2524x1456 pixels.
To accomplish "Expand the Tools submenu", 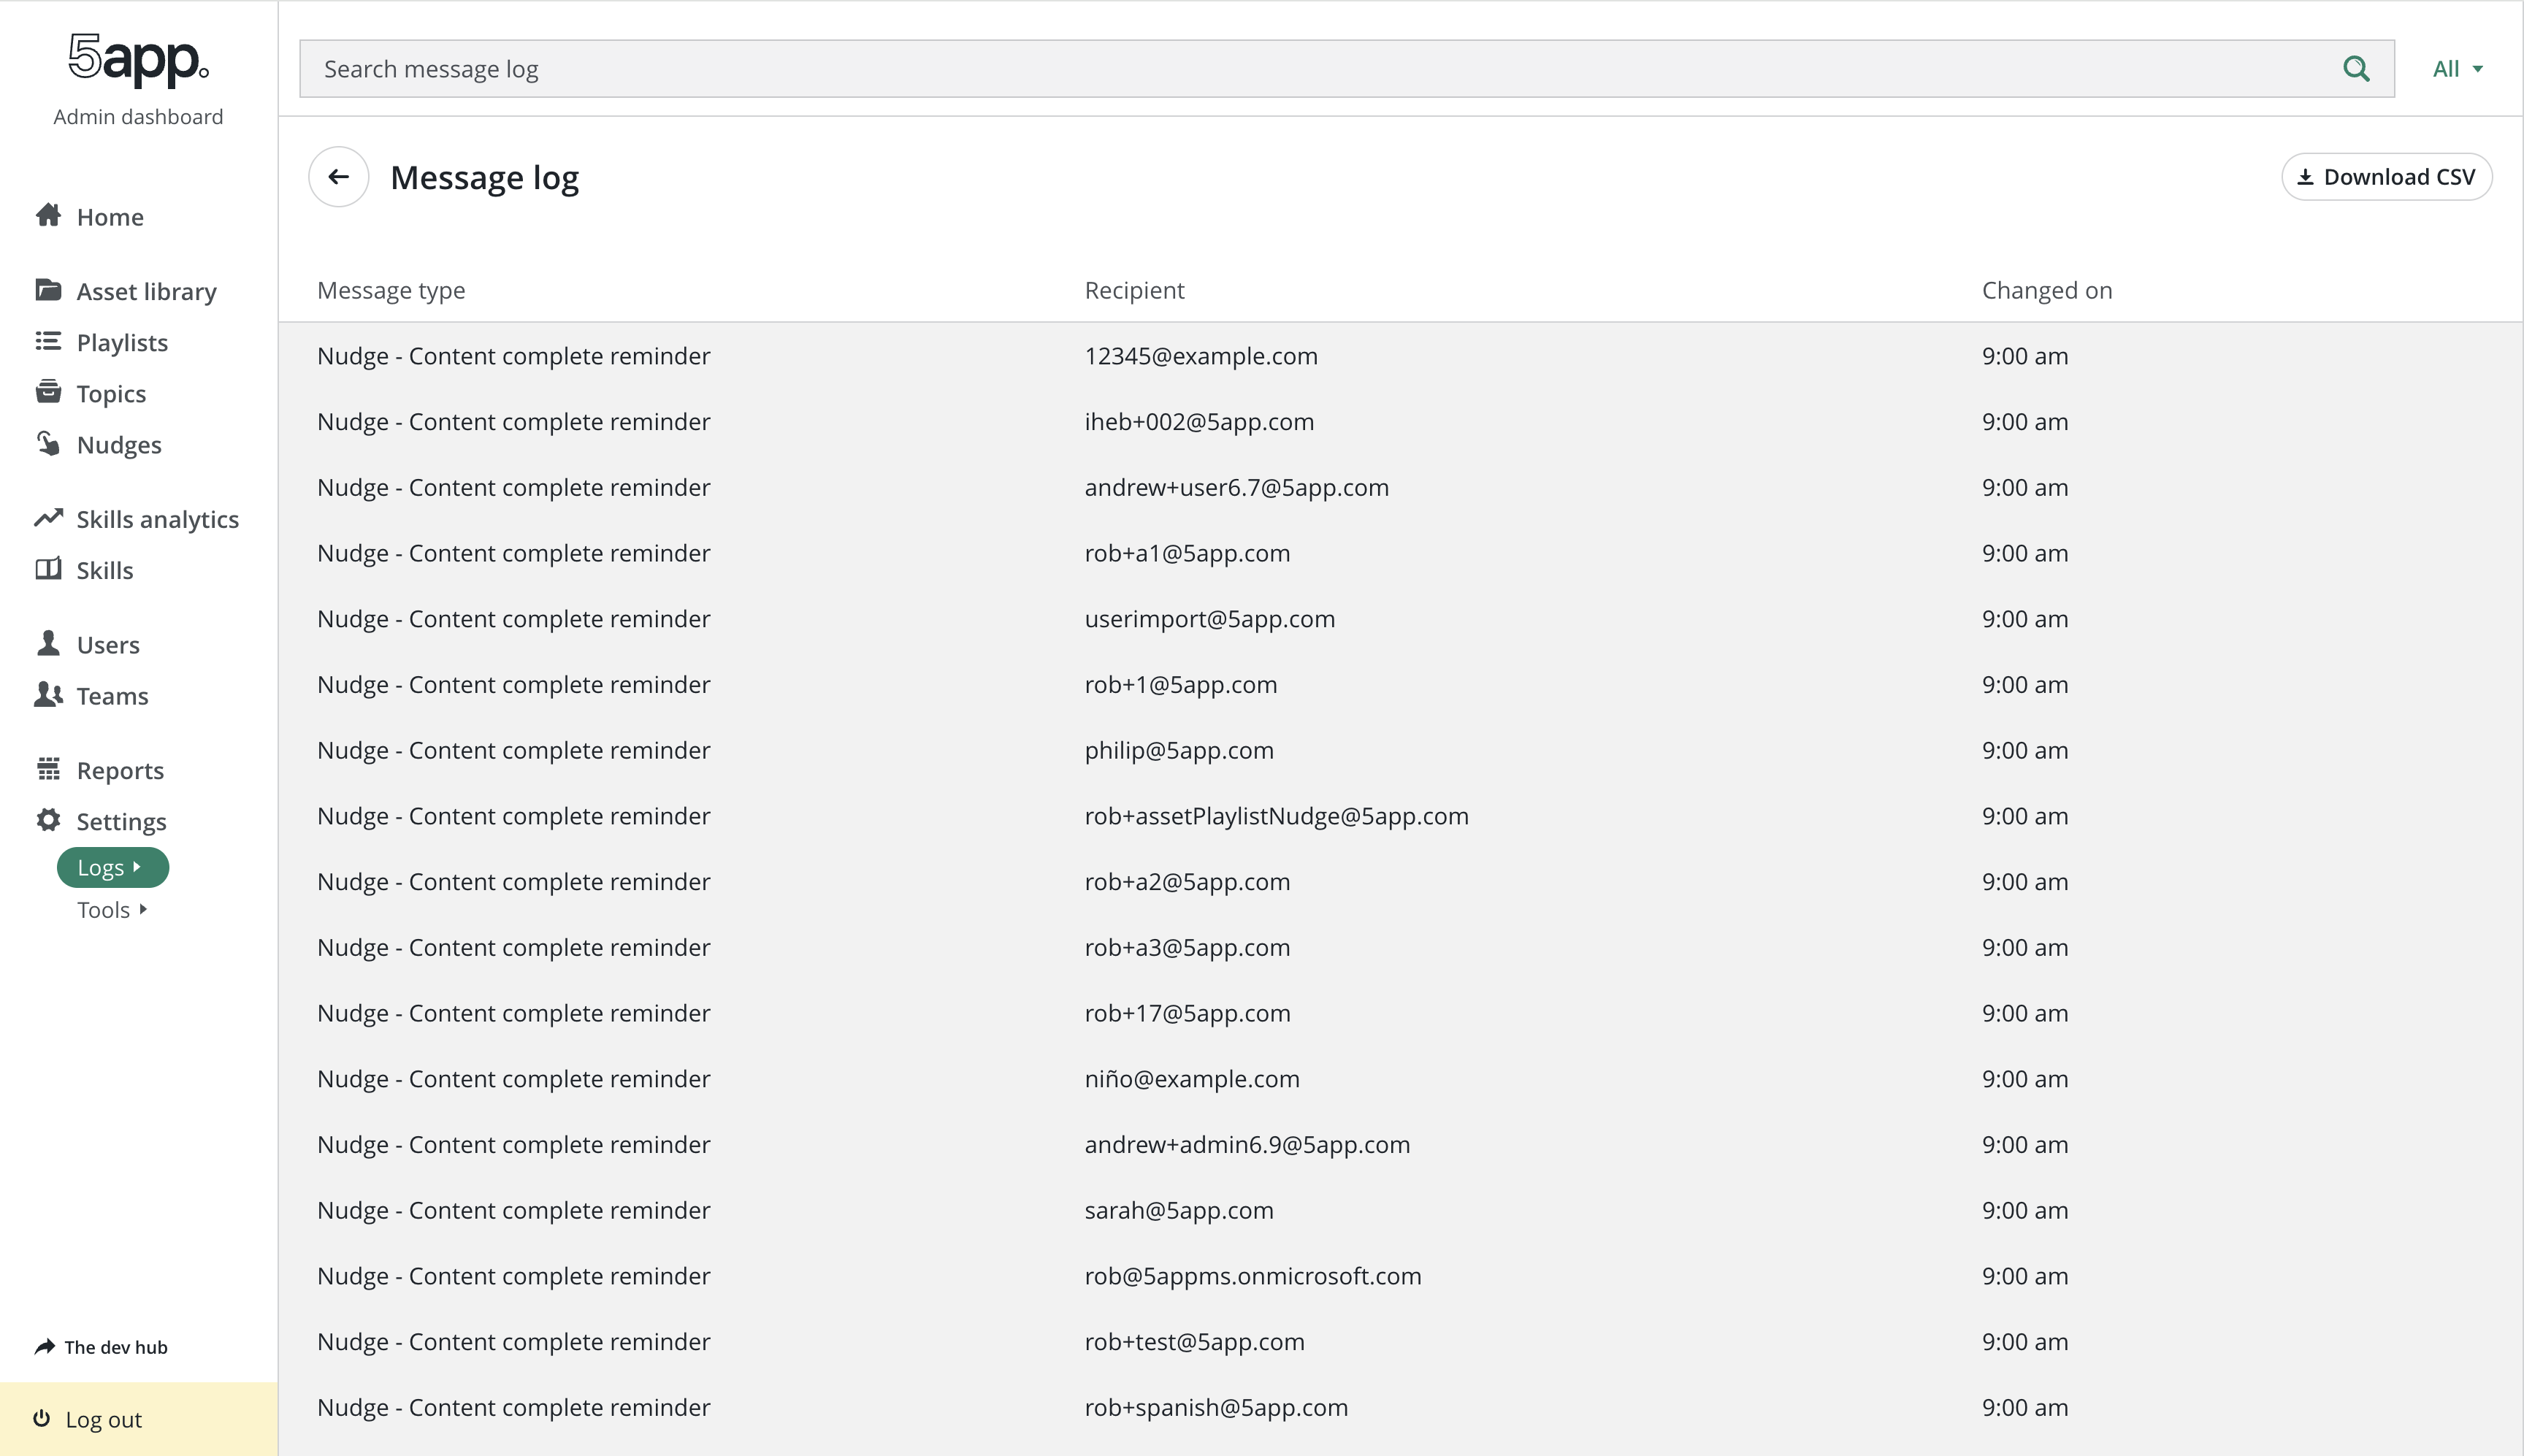I will 113,910.
